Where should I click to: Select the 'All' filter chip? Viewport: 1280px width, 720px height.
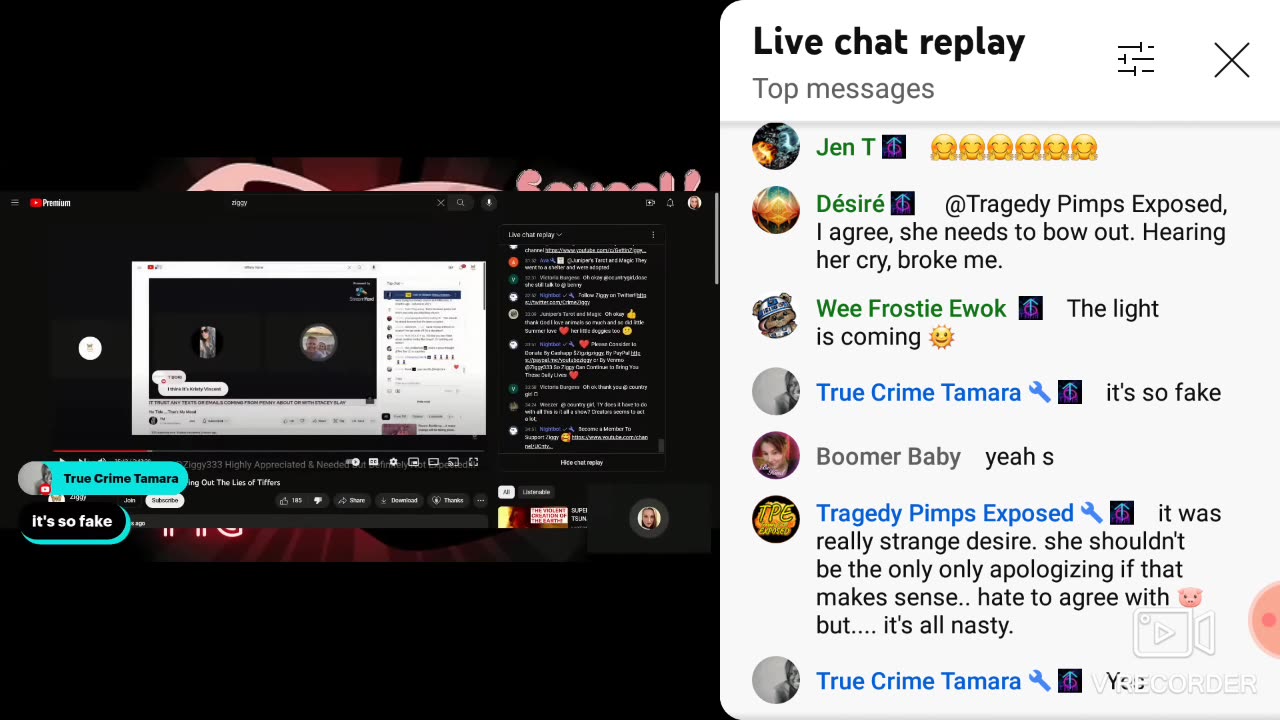(x=506, y=492)
